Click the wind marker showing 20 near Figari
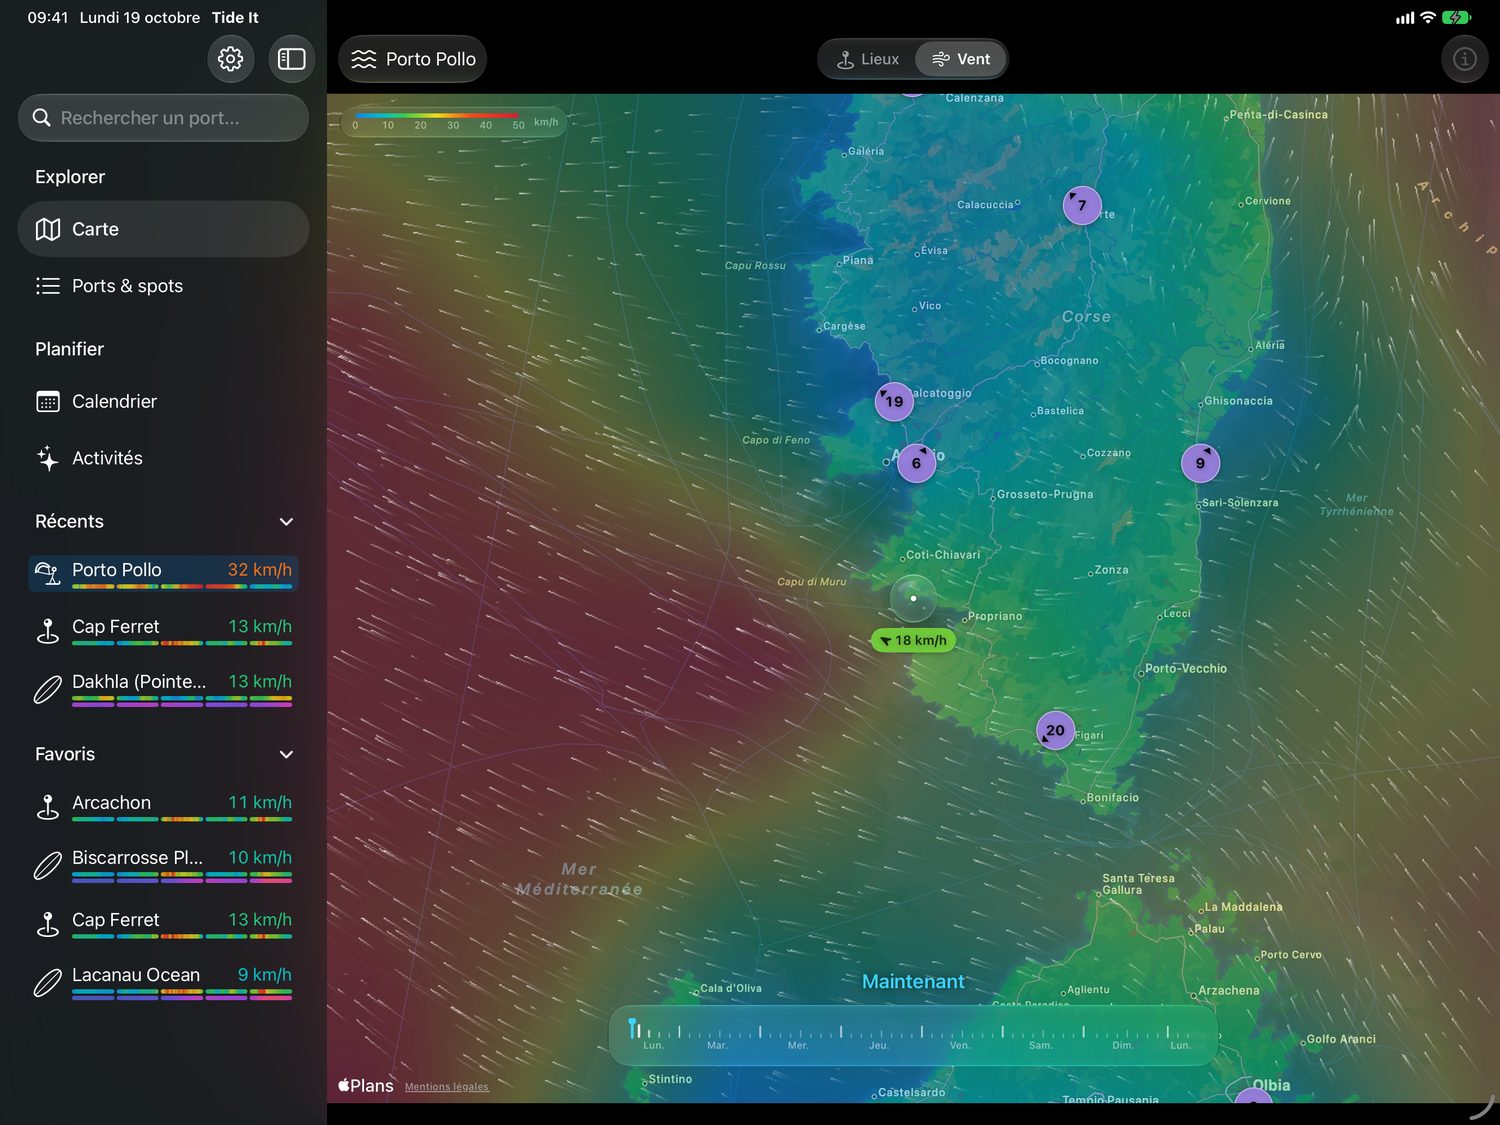Viewport: 1500px width, 1125px height. [x=1055, y=730]
